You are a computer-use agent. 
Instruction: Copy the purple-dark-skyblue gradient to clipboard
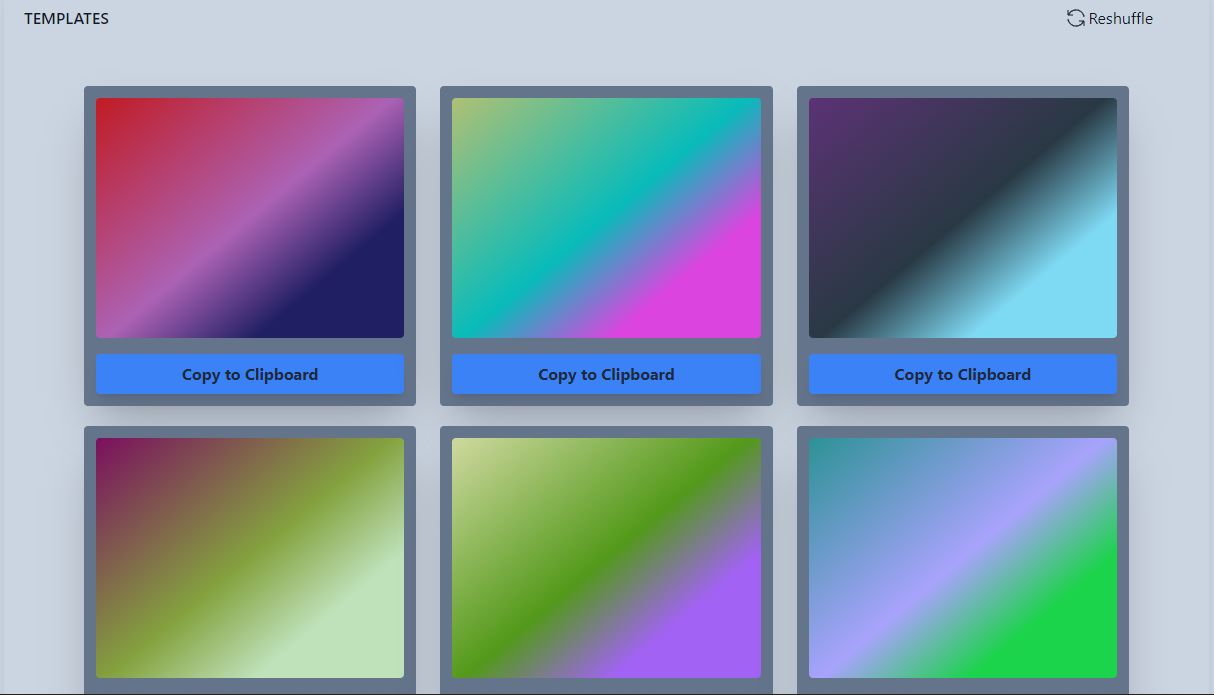tap(963, 374)
